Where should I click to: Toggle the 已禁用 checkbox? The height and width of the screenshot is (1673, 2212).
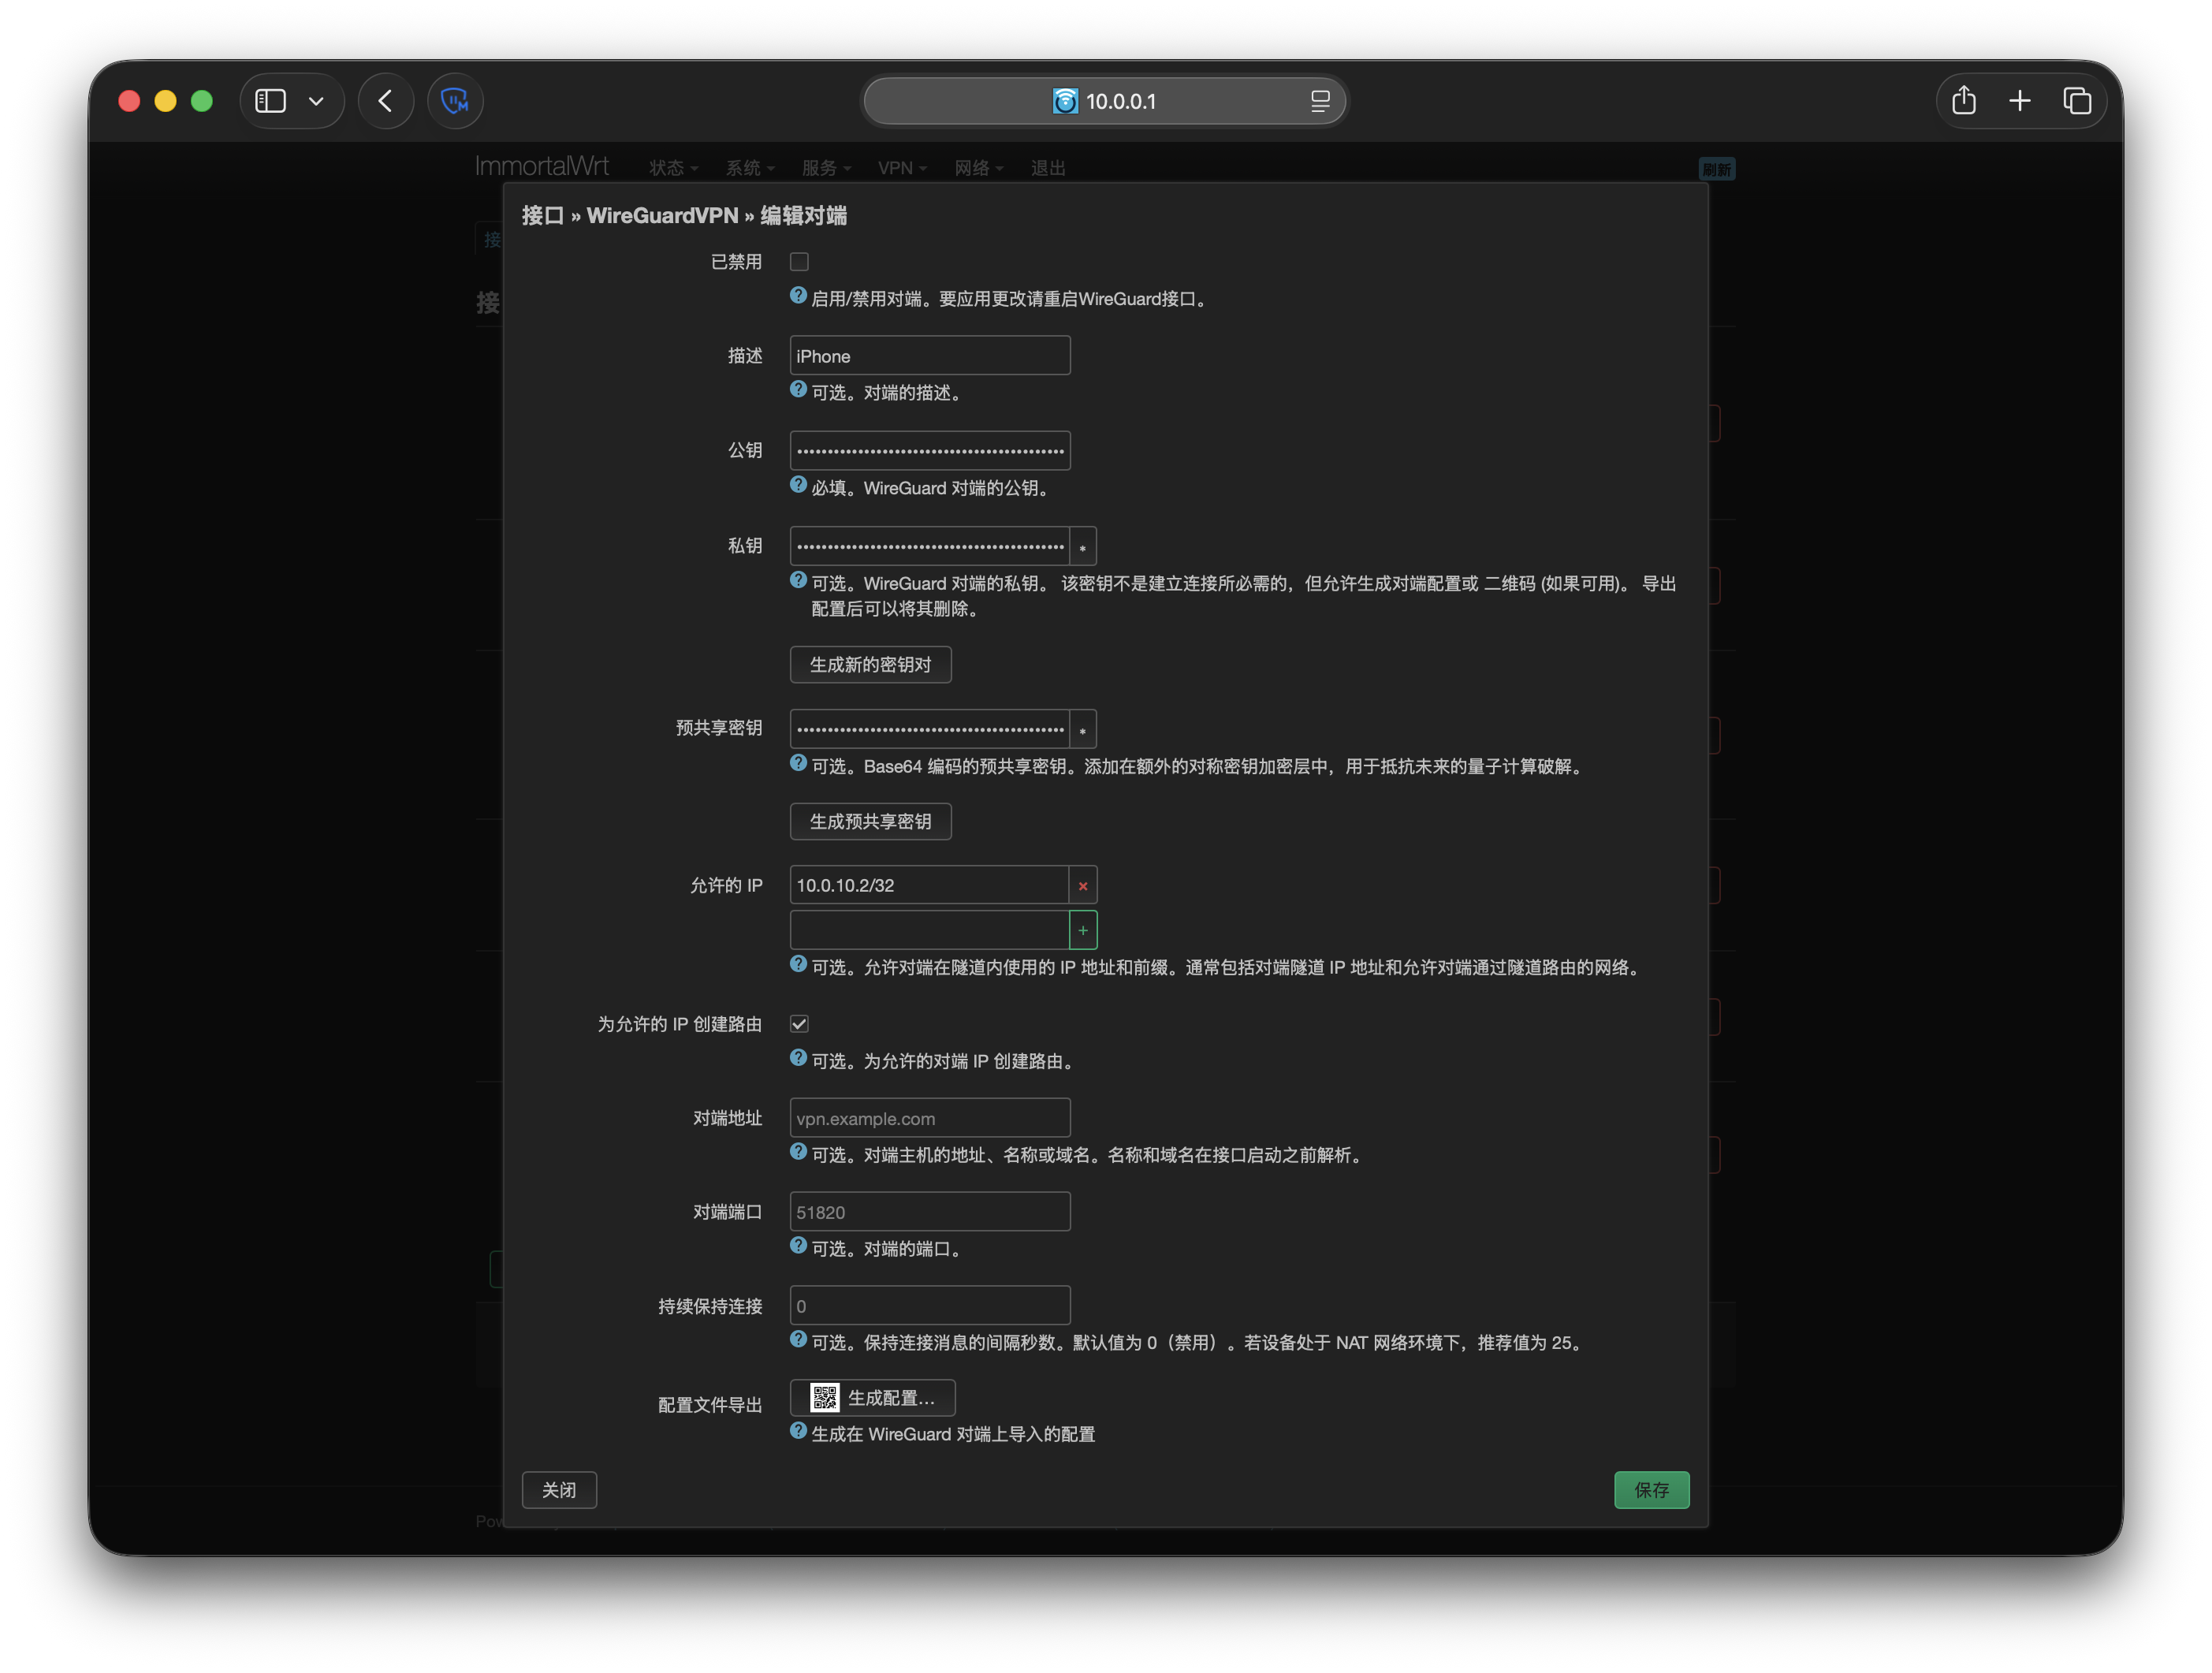(x=799, y=262)
